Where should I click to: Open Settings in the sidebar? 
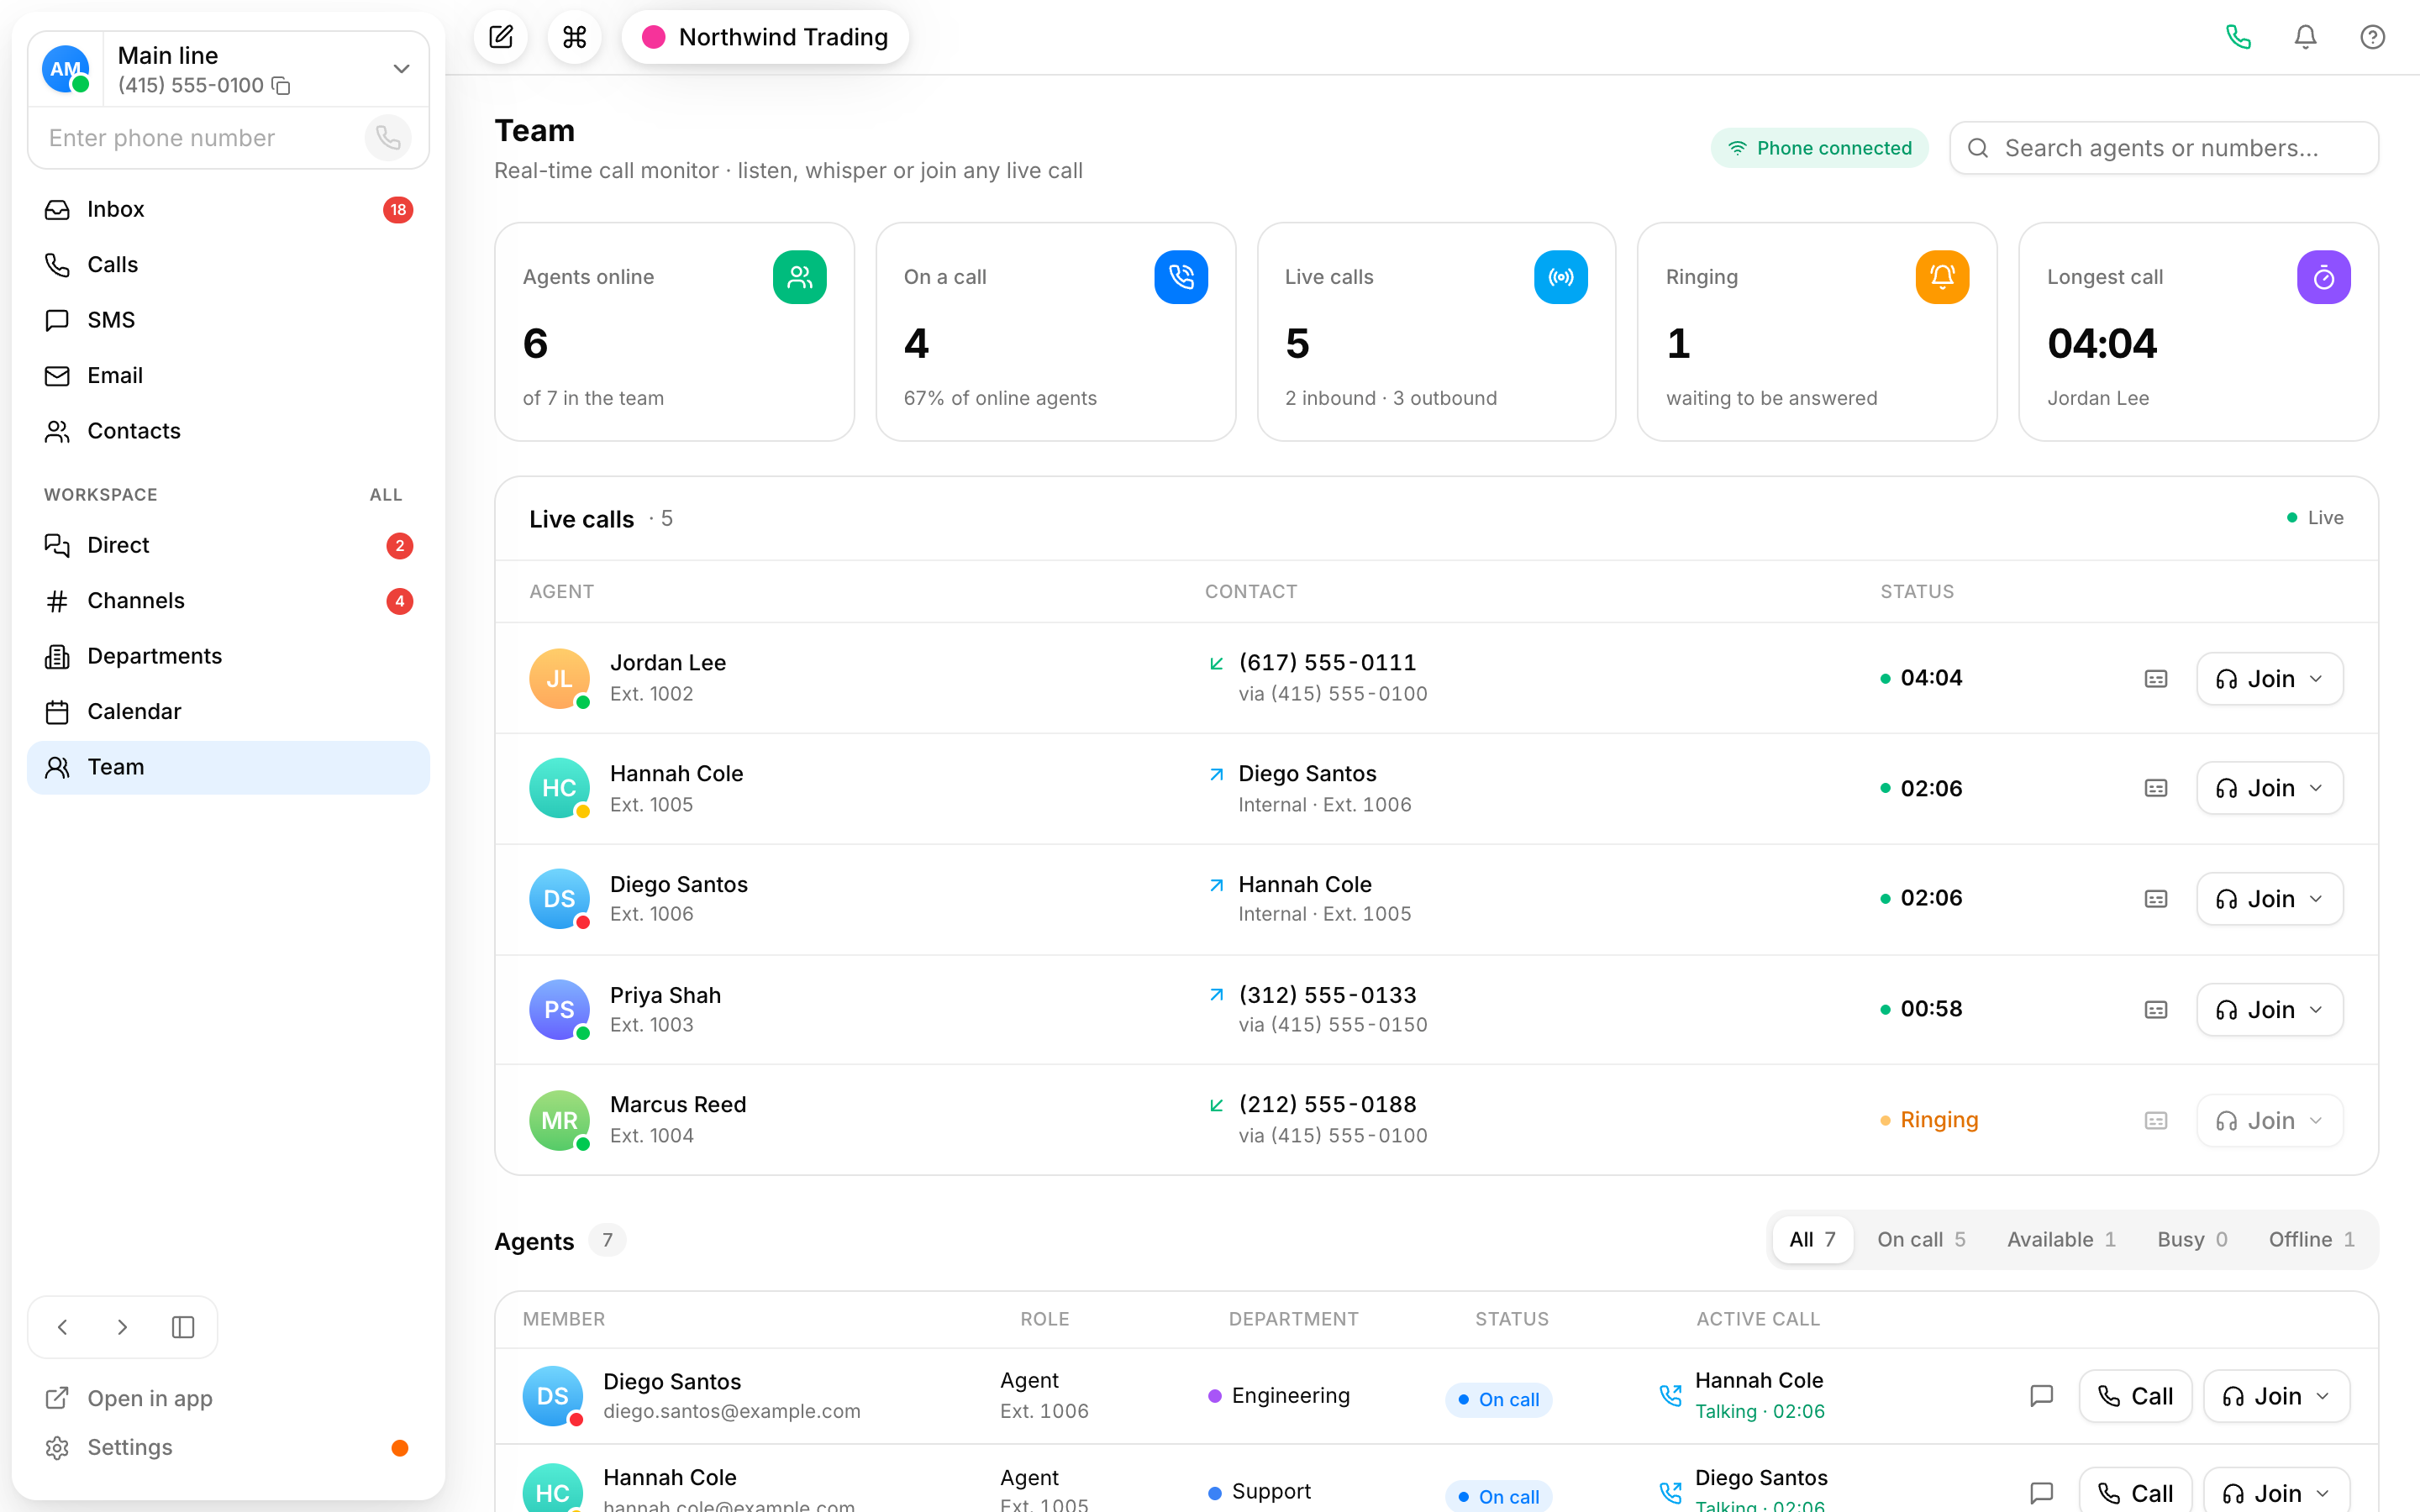point(229,1447)
